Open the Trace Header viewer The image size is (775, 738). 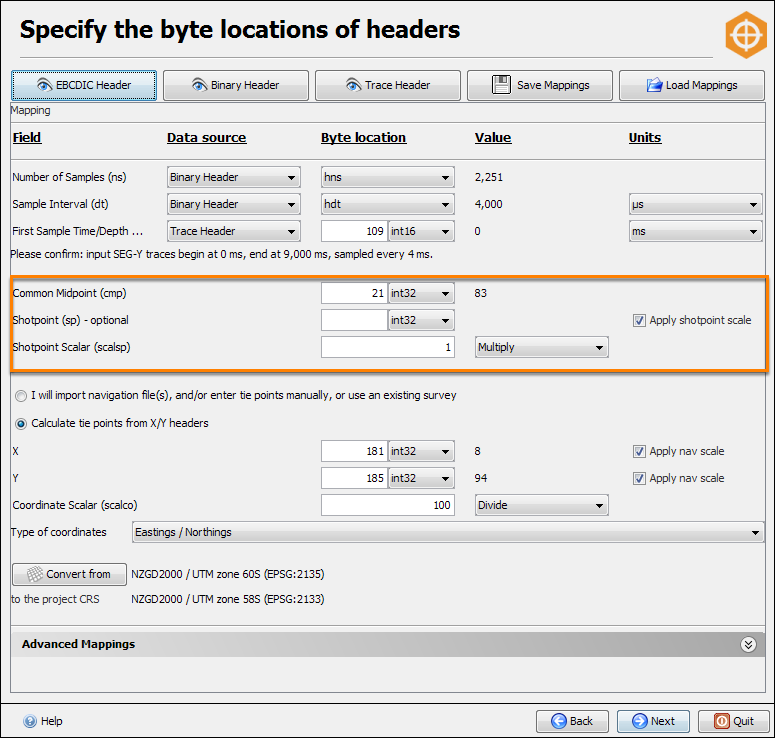coord(388,86)
